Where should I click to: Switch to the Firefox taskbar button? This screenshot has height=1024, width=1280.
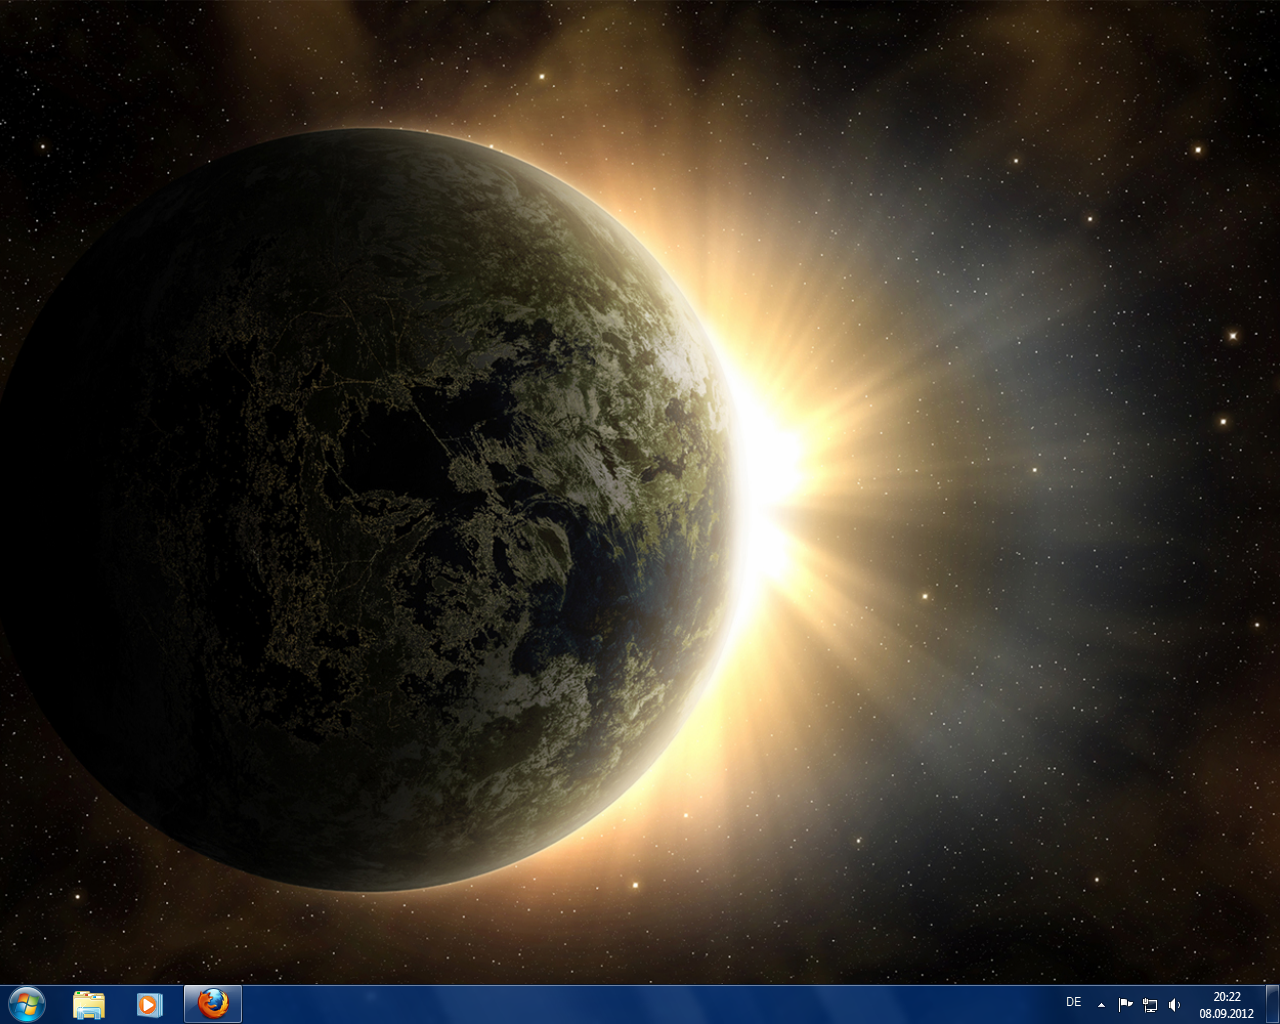pyautogui.click(x=212, y=1004)
